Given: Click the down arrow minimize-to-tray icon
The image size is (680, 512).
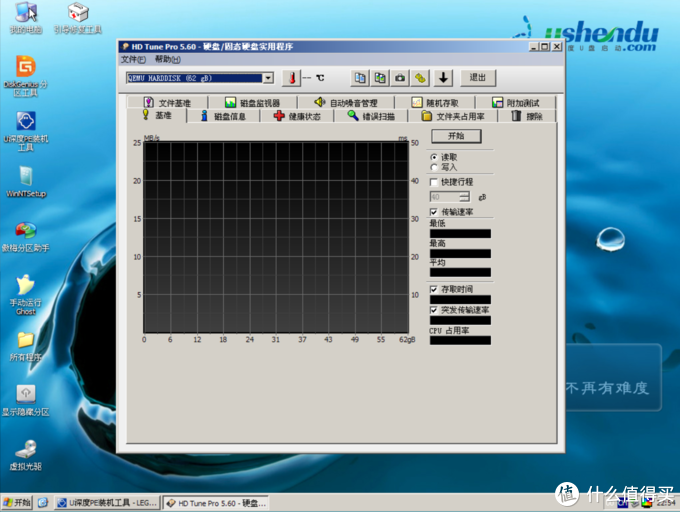Looking at the screenshot, I should pyautogui.click(x=444, y=78).
